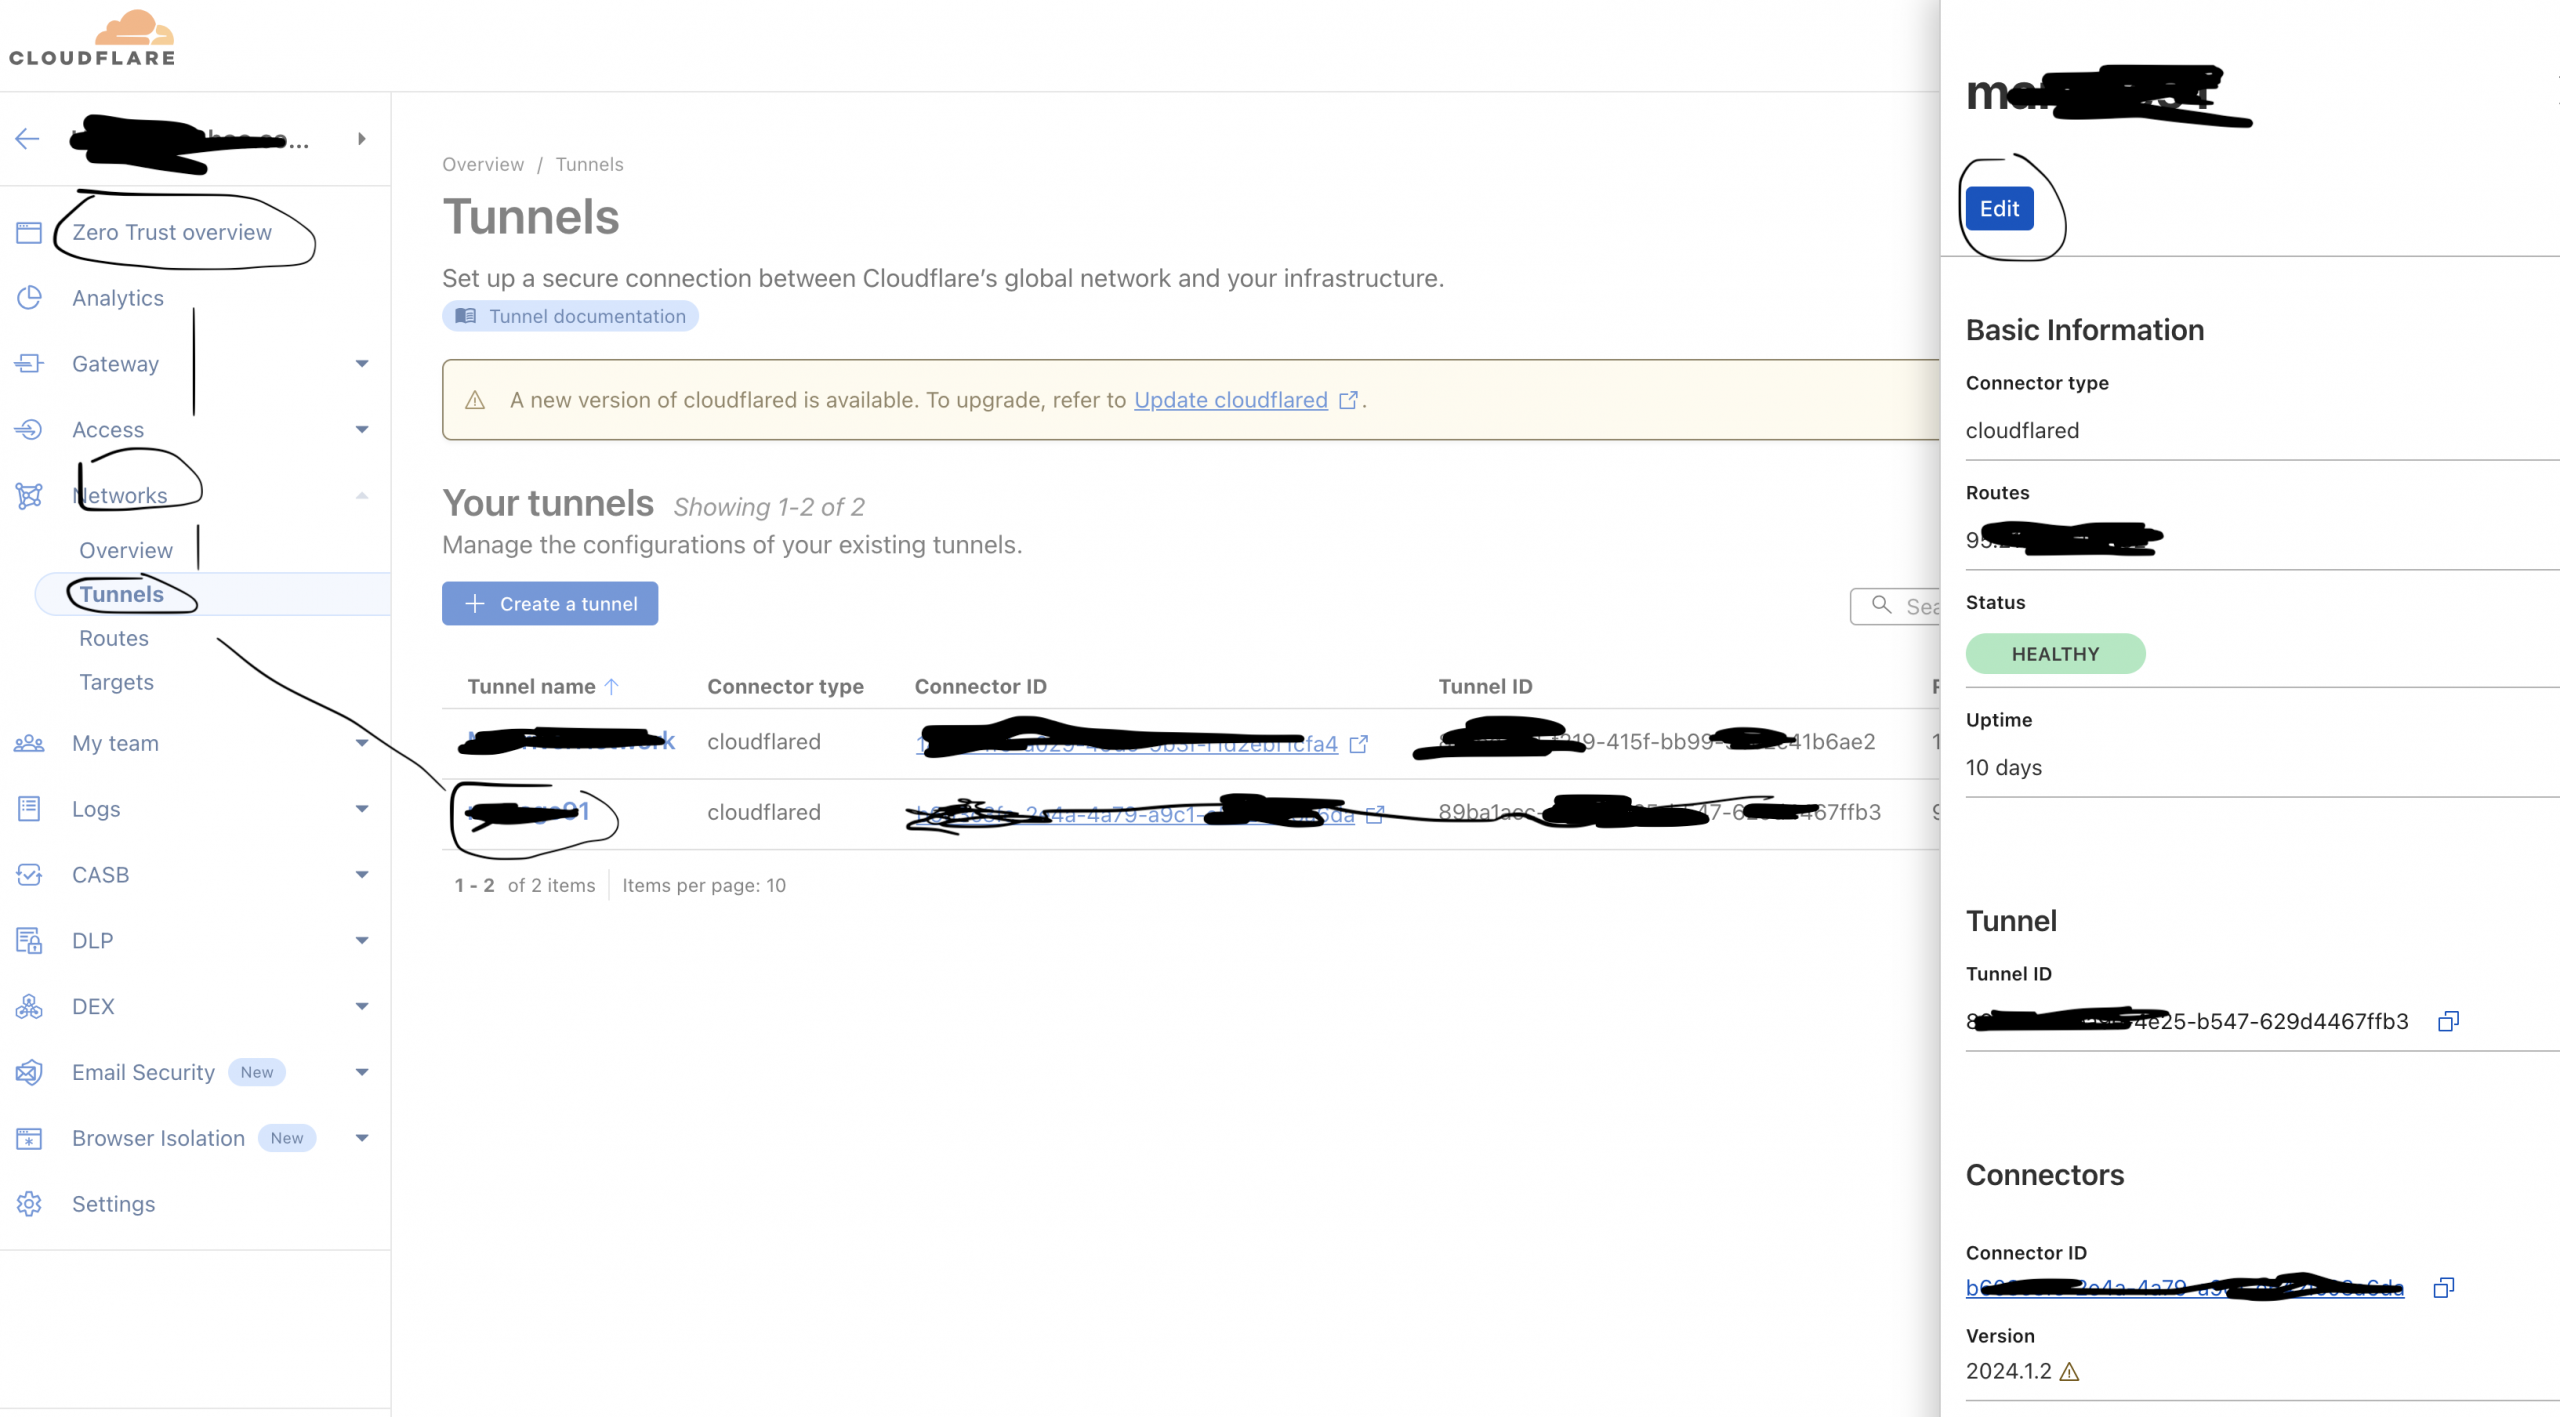
Task: Expand the Logs menu
Action: (362, 809)
